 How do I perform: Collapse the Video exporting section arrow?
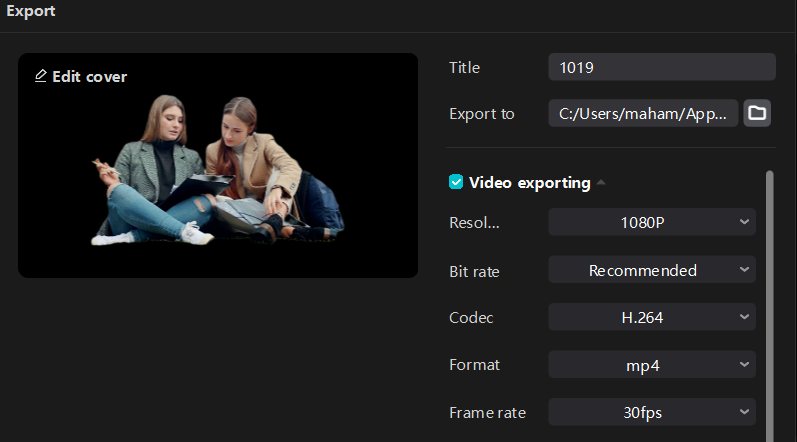(601, 182)
